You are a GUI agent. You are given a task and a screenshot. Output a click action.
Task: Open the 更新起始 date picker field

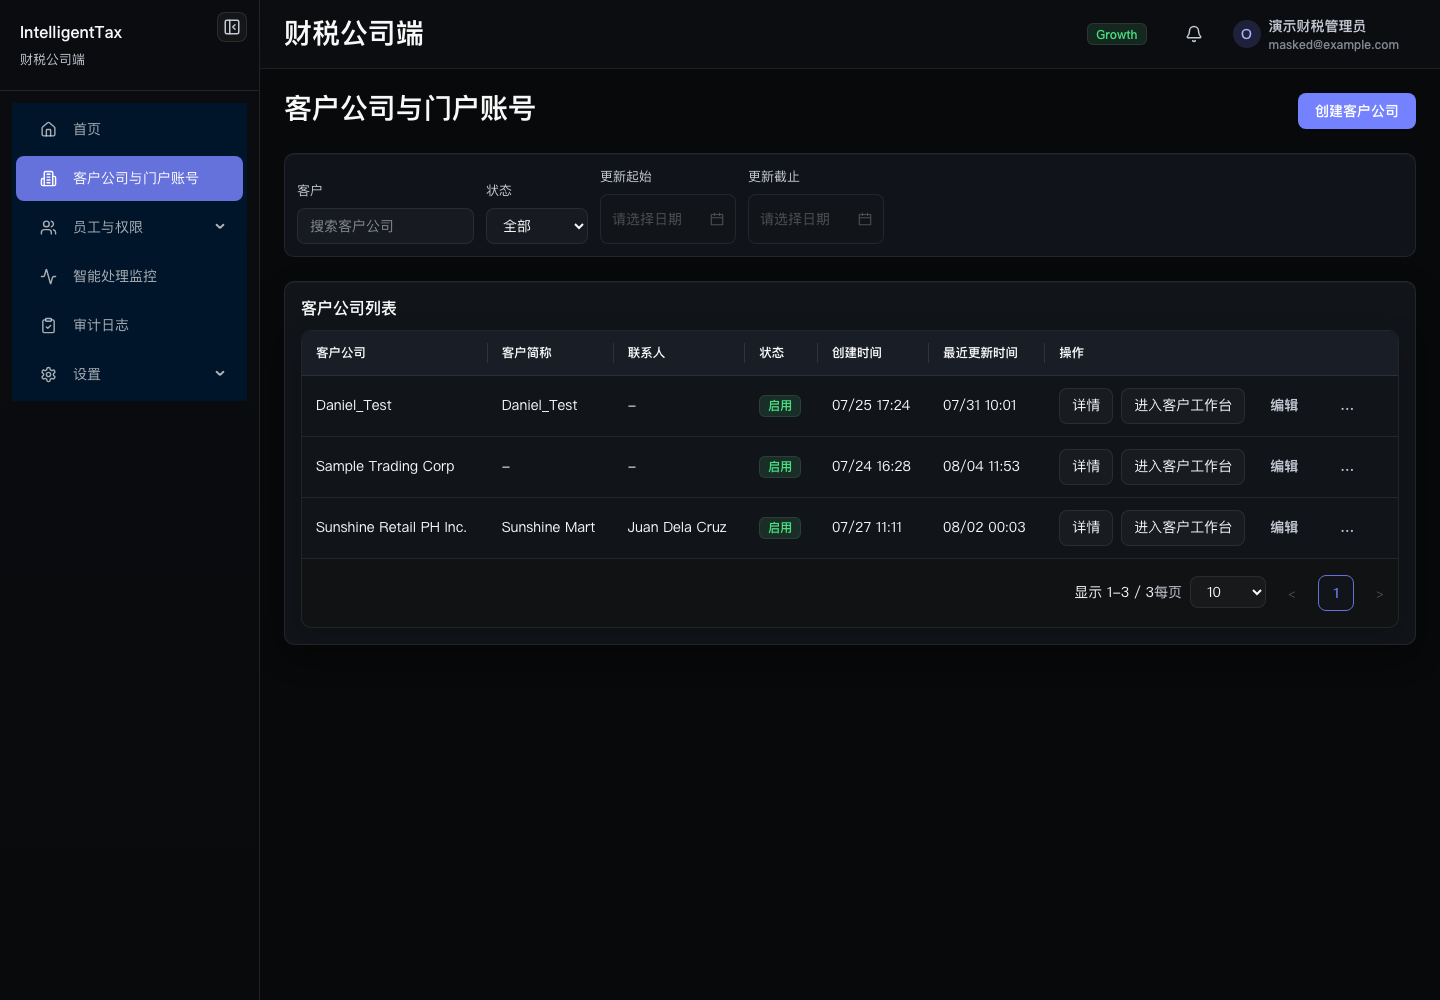668,219
